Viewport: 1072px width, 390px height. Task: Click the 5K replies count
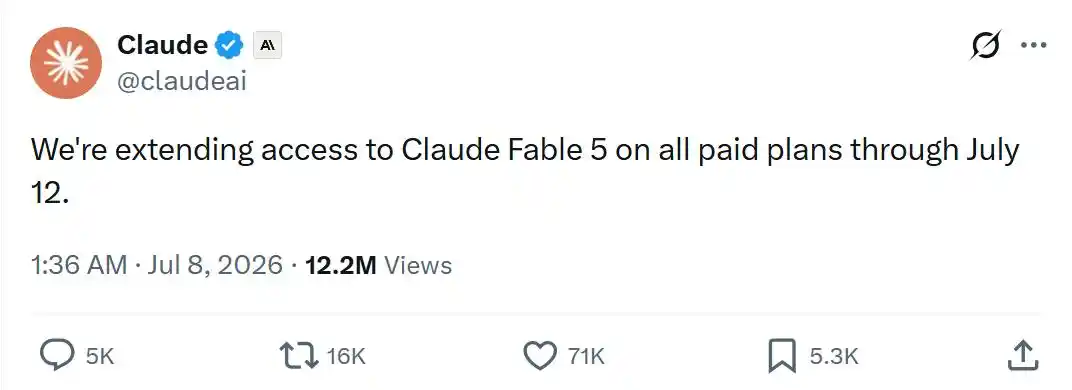click(x=100, y=356)
